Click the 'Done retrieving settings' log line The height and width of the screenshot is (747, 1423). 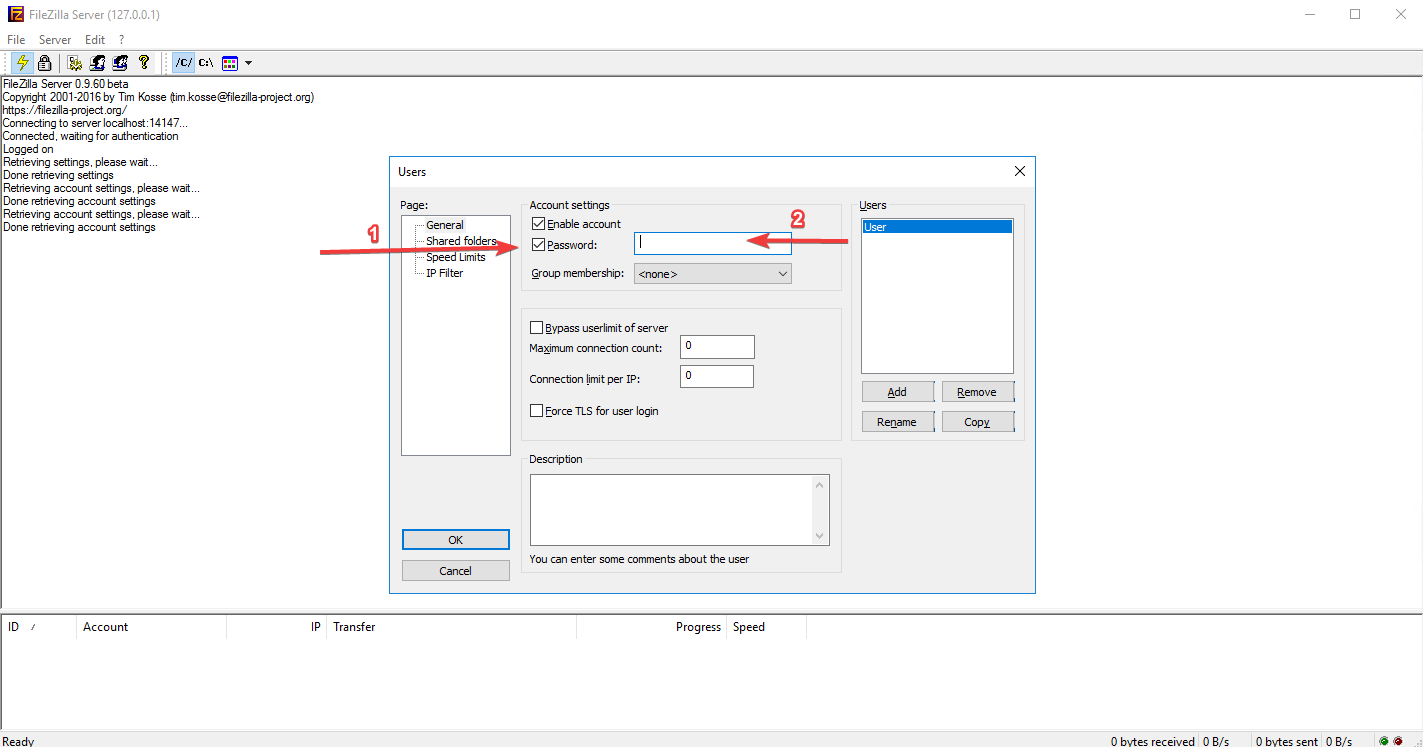59,175
